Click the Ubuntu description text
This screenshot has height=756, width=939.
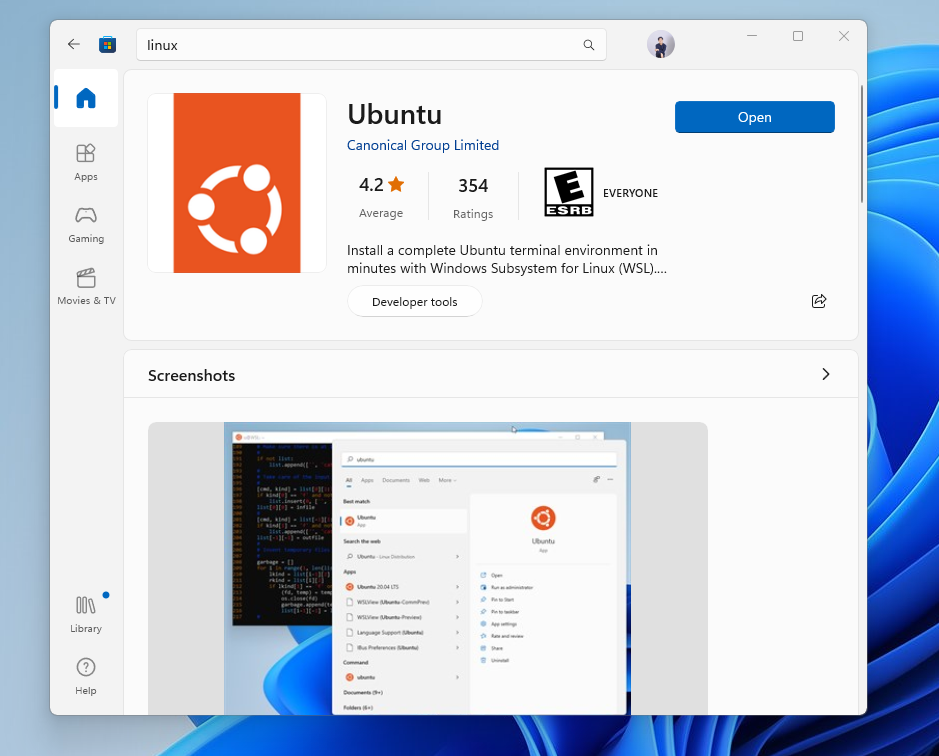[507, 259]
